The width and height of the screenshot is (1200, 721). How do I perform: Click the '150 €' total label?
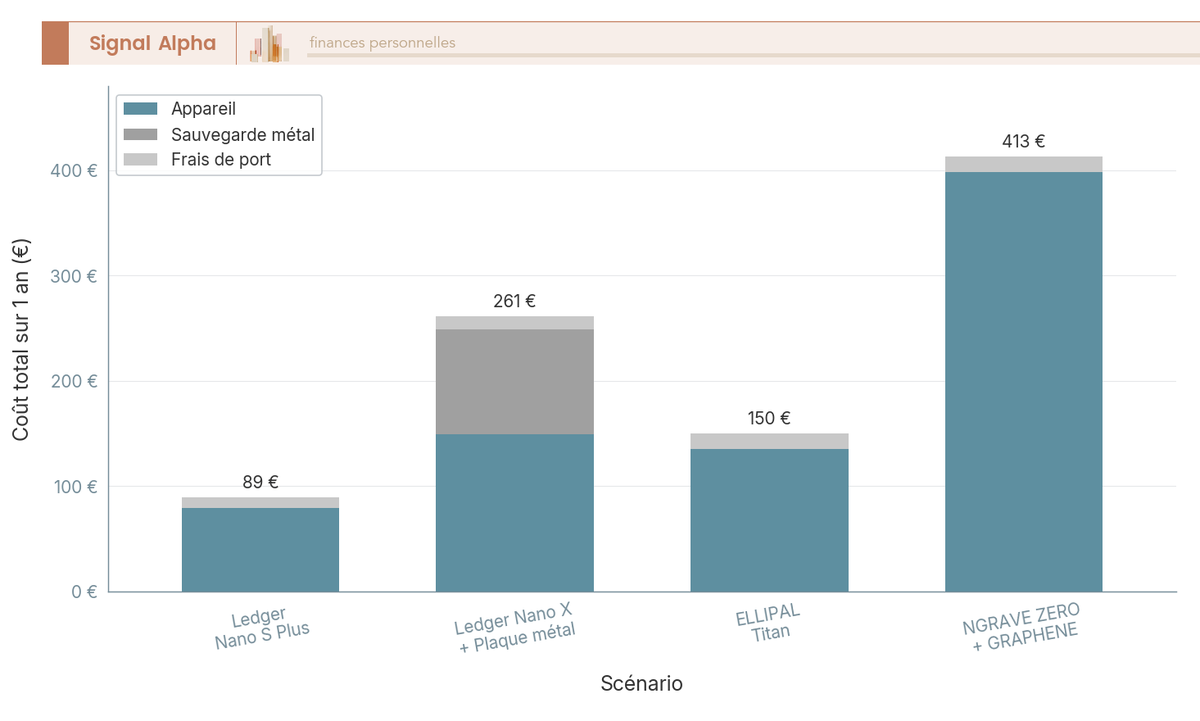point(769,418)
